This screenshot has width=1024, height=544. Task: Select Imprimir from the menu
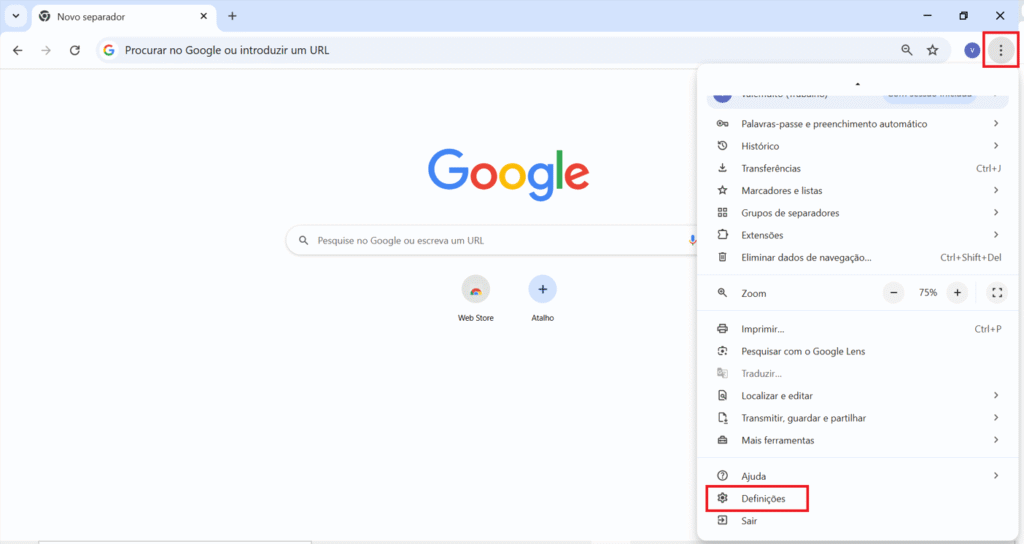tap(857, 328)
